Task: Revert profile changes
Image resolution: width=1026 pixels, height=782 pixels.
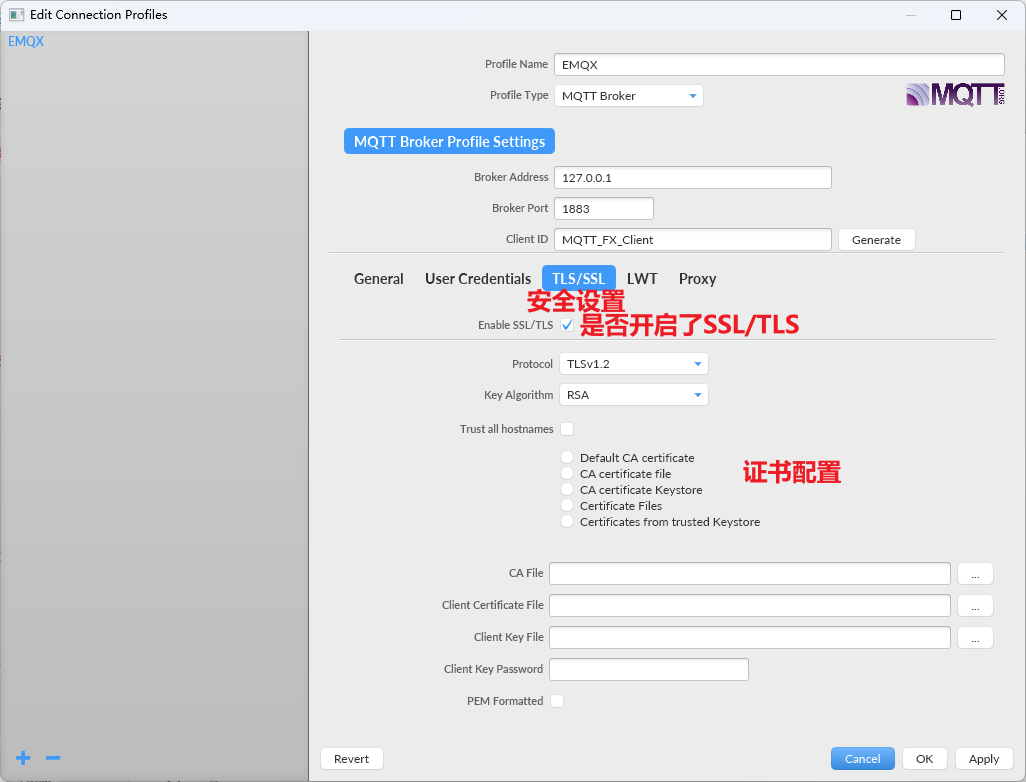Action: click(351, 759)
